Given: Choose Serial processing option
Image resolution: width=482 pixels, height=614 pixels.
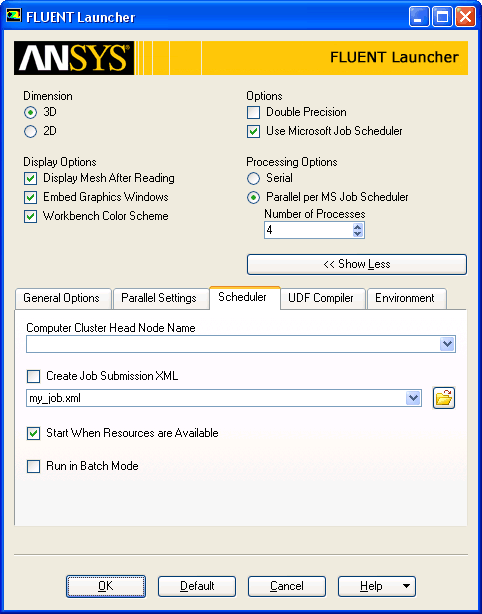Looking at the screenshot, I should click(253, 179).
